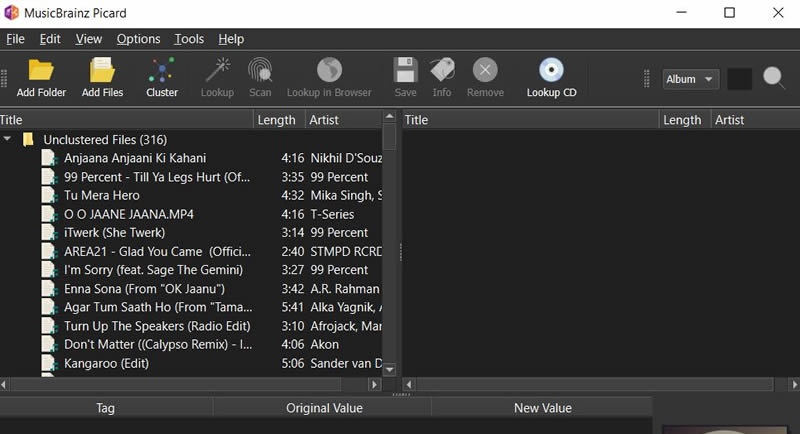Click Lookup in Browser globe icon
The height and width of the screenshot is (434, 800).
(x=329, y=70)
